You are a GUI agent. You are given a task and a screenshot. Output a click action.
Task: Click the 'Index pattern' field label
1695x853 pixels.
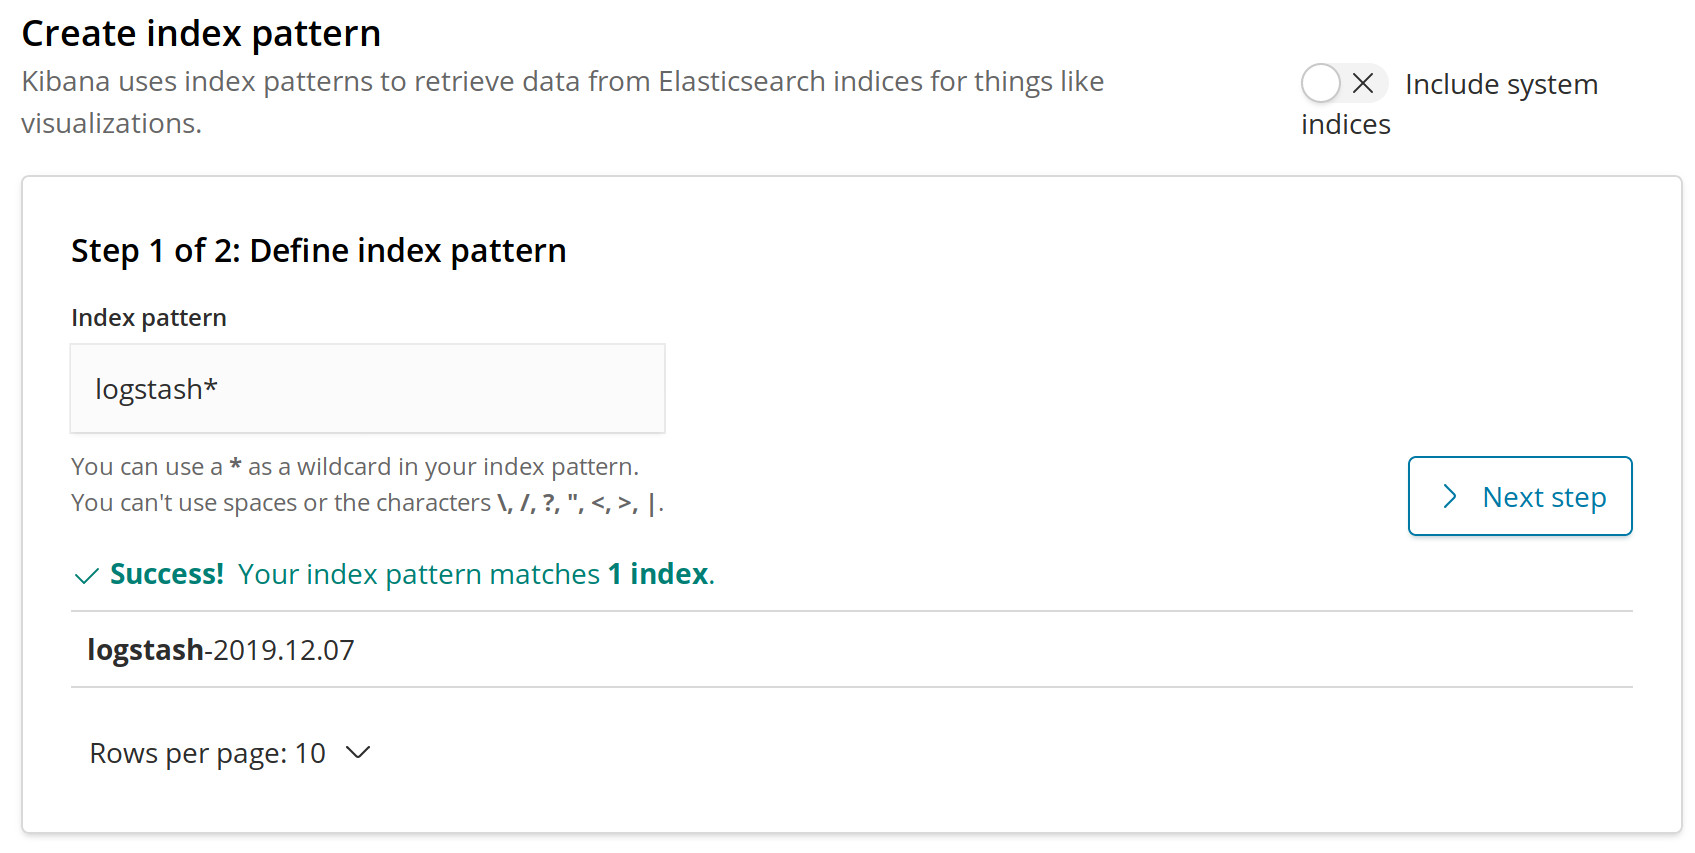point(149,318)
